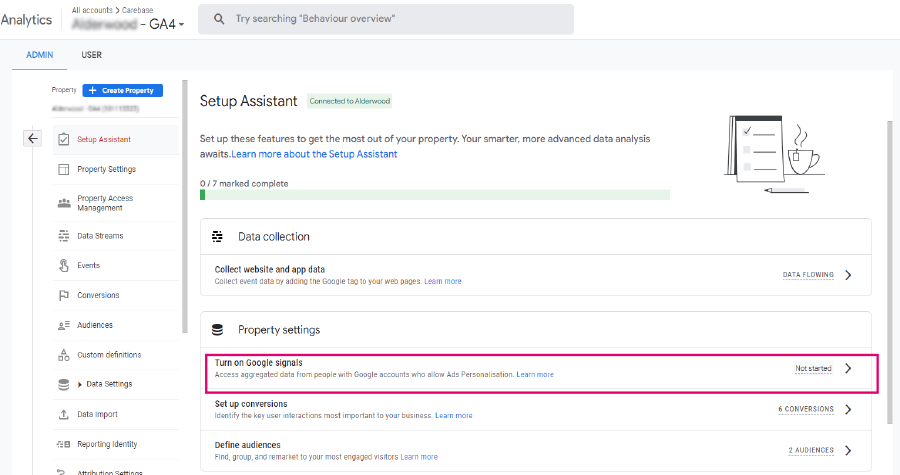Viewport: 900px width, 475px height.
Task: Open the account property dropdown near GA4
Action: (181, 25)
